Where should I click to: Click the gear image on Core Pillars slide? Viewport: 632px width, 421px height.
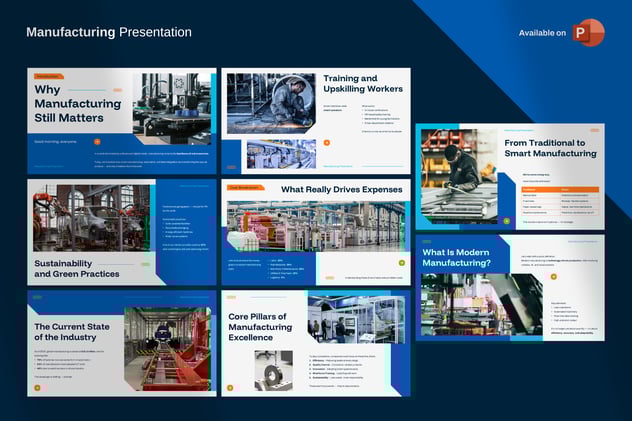[273, 368]
